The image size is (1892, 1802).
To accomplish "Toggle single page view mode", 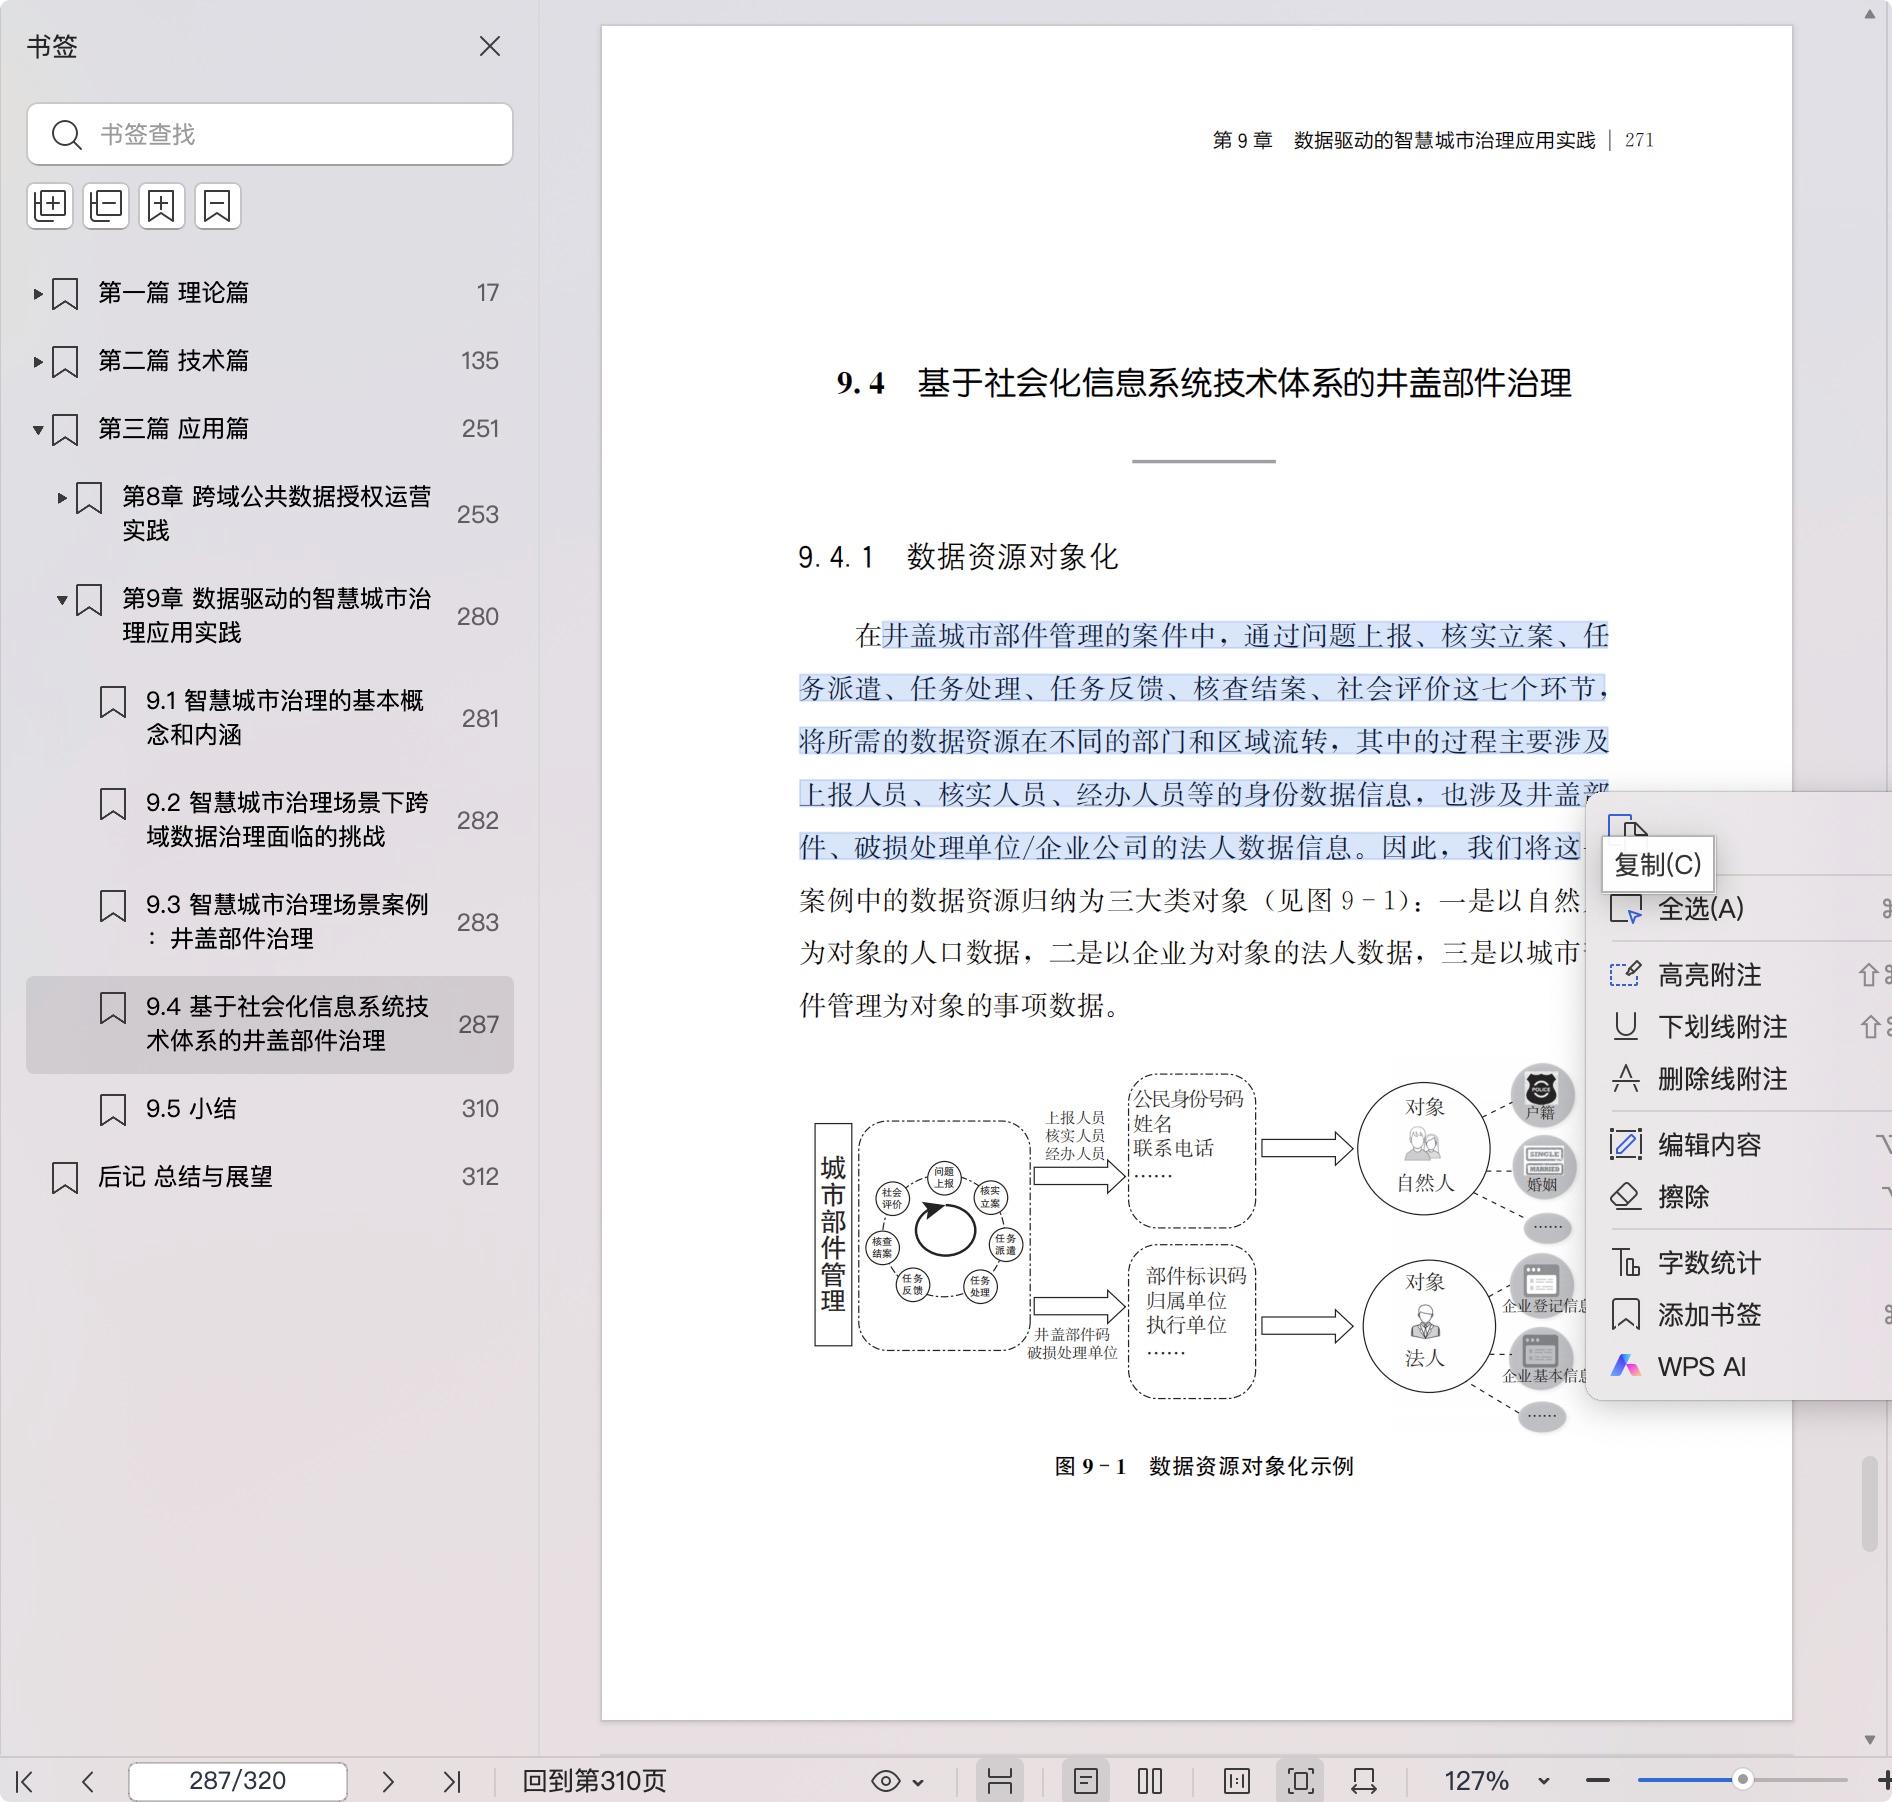I will point(1085,1781).
